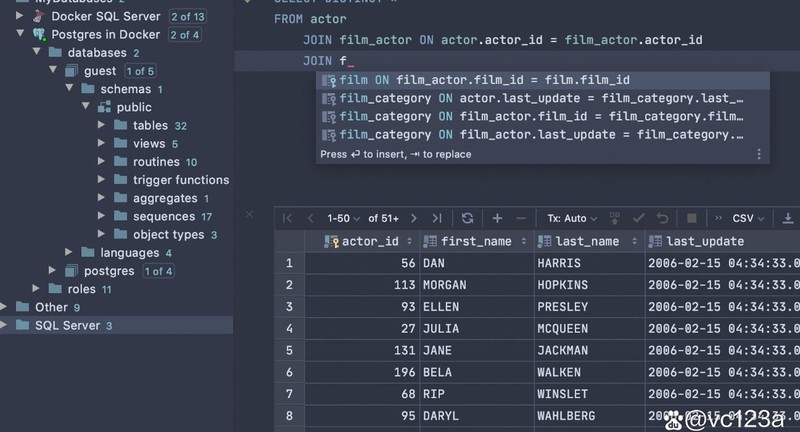This screenshot has height=432, width=800.
Task: Expand the tables folder in the tree
Action: point(102,125)
